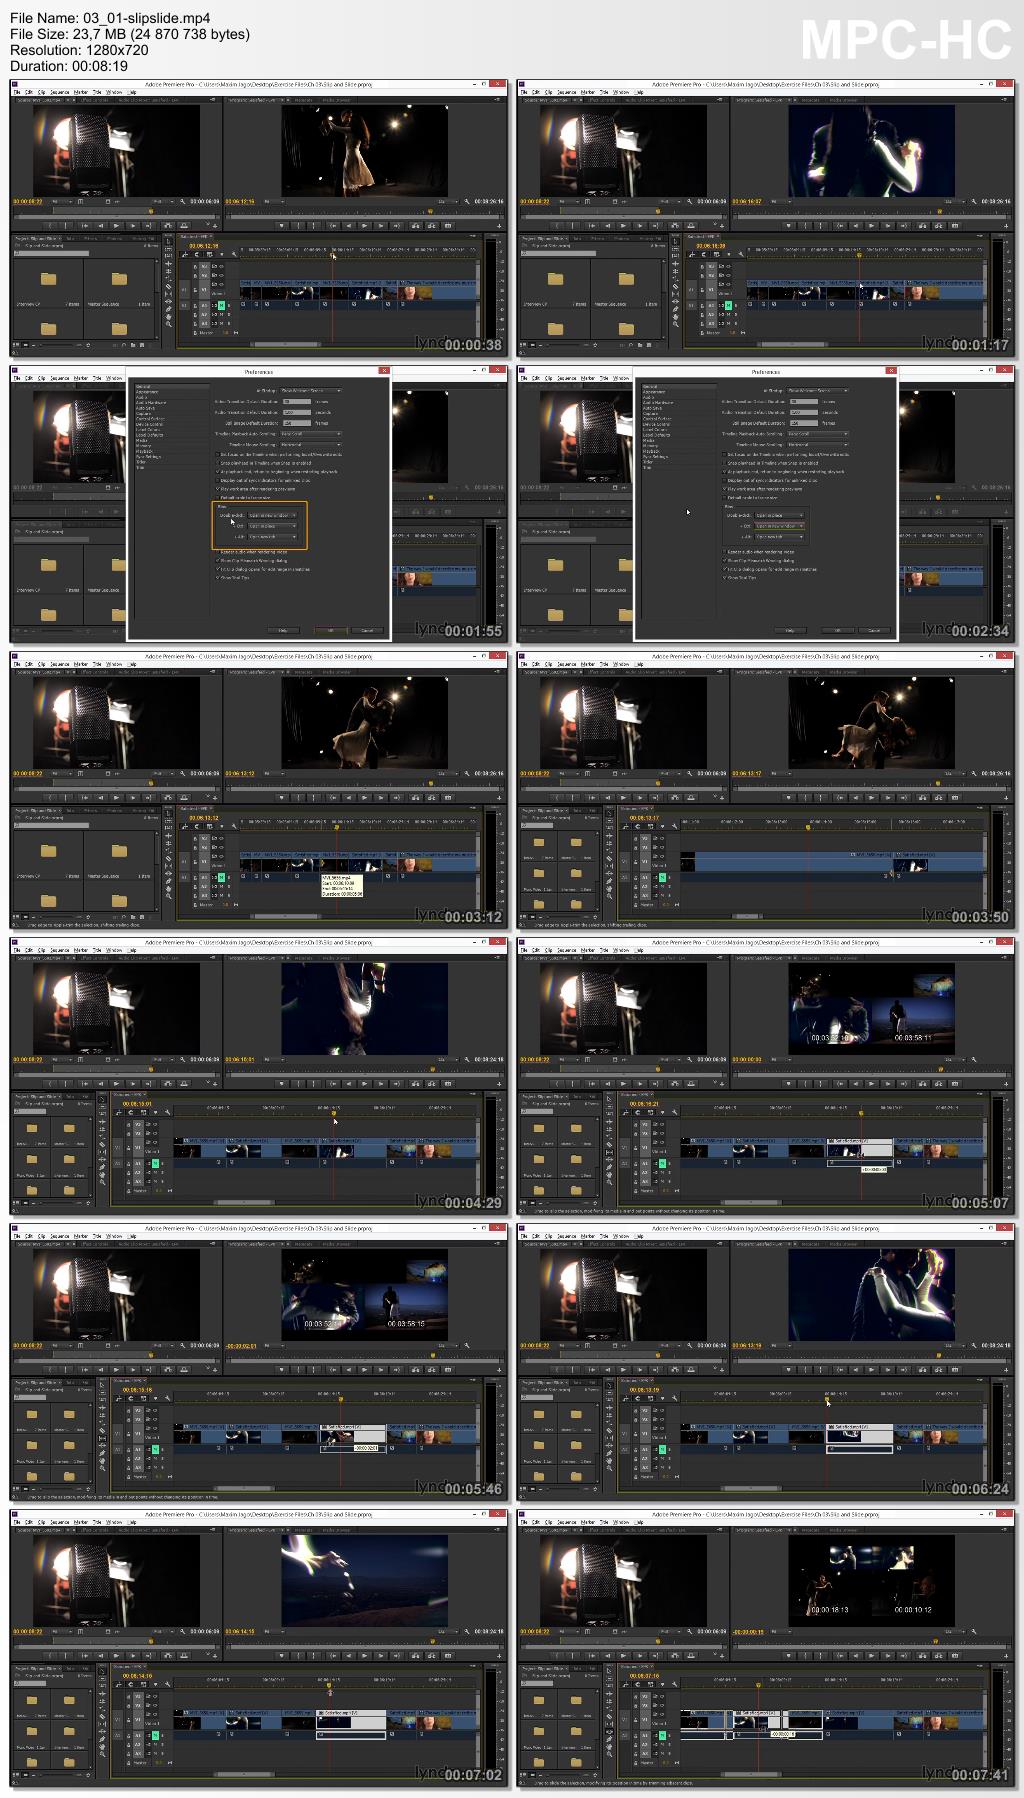
Task: Switch project panel to list view in the 00:00:38 frame
Action: [x=17, y=345]
